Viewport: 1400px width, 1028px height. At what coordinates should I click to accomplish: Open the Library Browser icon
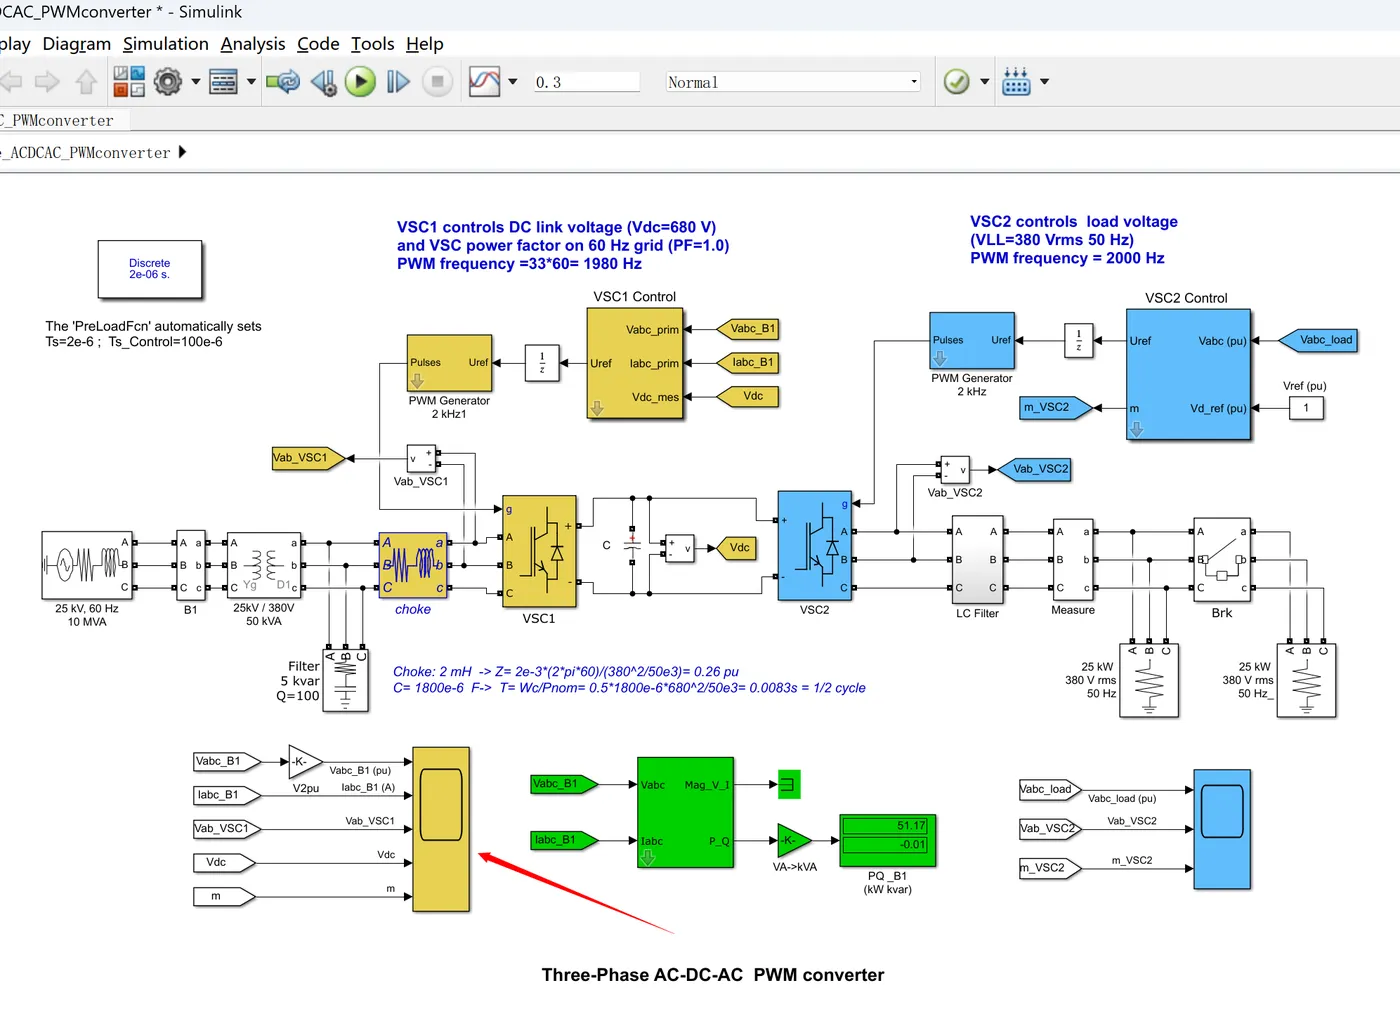pos(129,82)
